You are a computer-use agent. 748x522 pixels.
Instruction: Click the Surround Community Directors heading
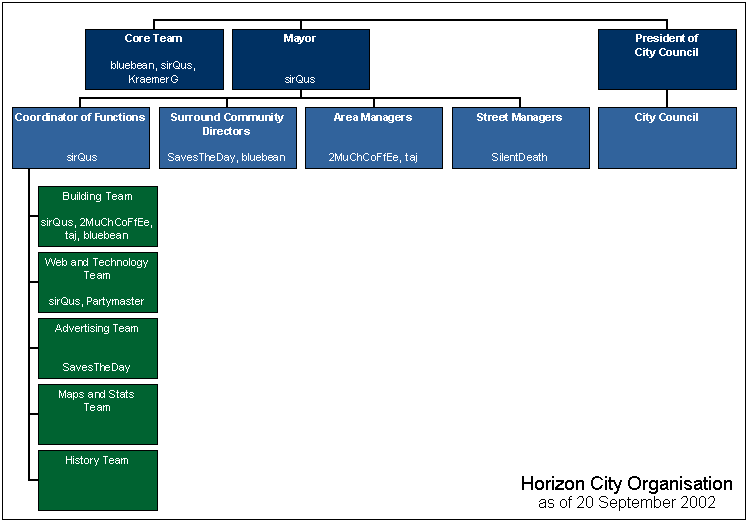click(226, 124)
